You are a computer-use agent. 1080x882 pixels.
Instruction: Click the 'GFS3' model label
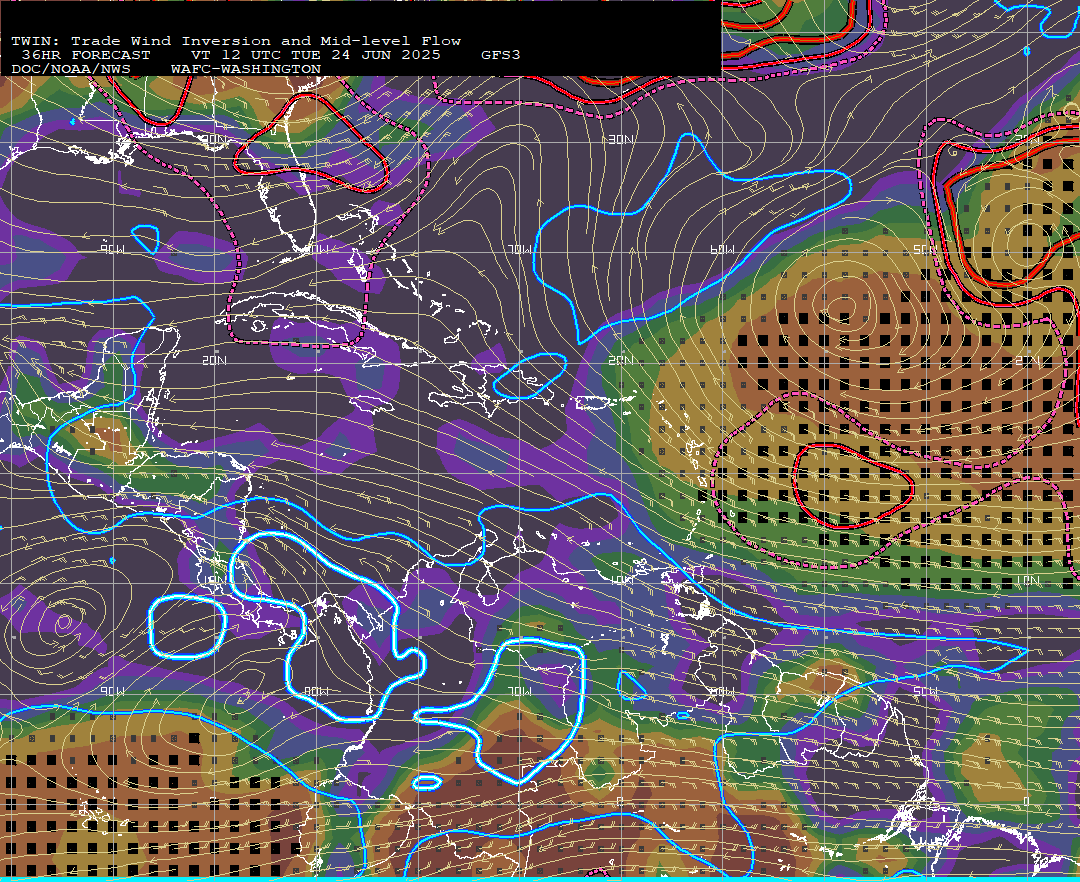(501, 54)
